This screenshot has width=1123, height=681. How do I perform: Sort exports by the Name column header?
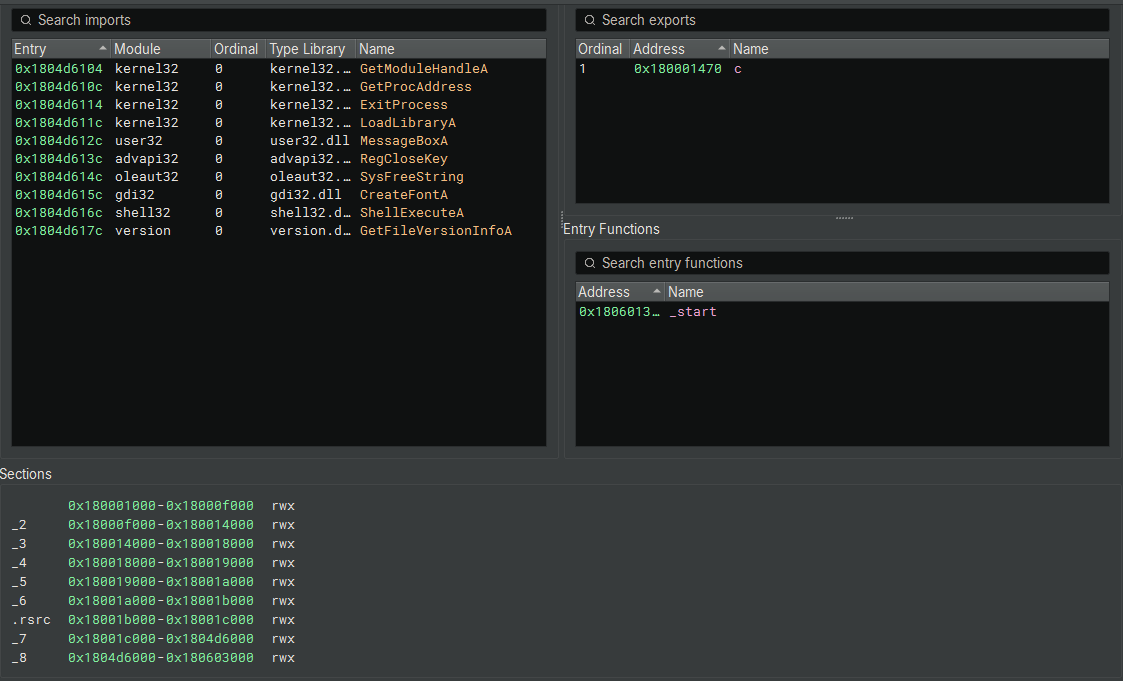point(750,48)
